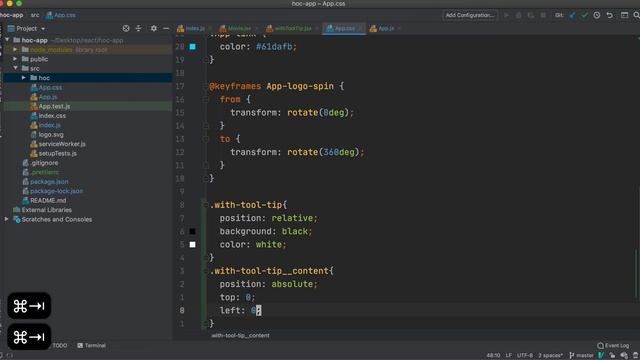Click the App.css breadcrumb in navigation bar
This screenshot has width=640, height=360.
61,15
